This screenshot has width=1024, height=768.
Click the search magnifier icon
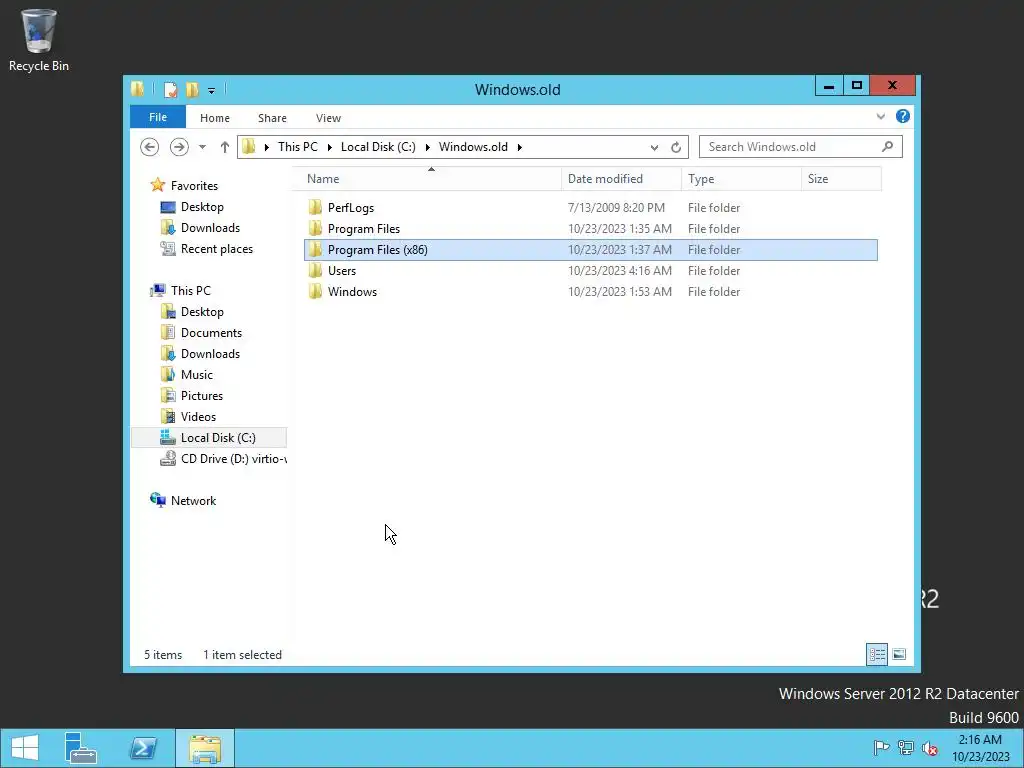pos(887,146)
